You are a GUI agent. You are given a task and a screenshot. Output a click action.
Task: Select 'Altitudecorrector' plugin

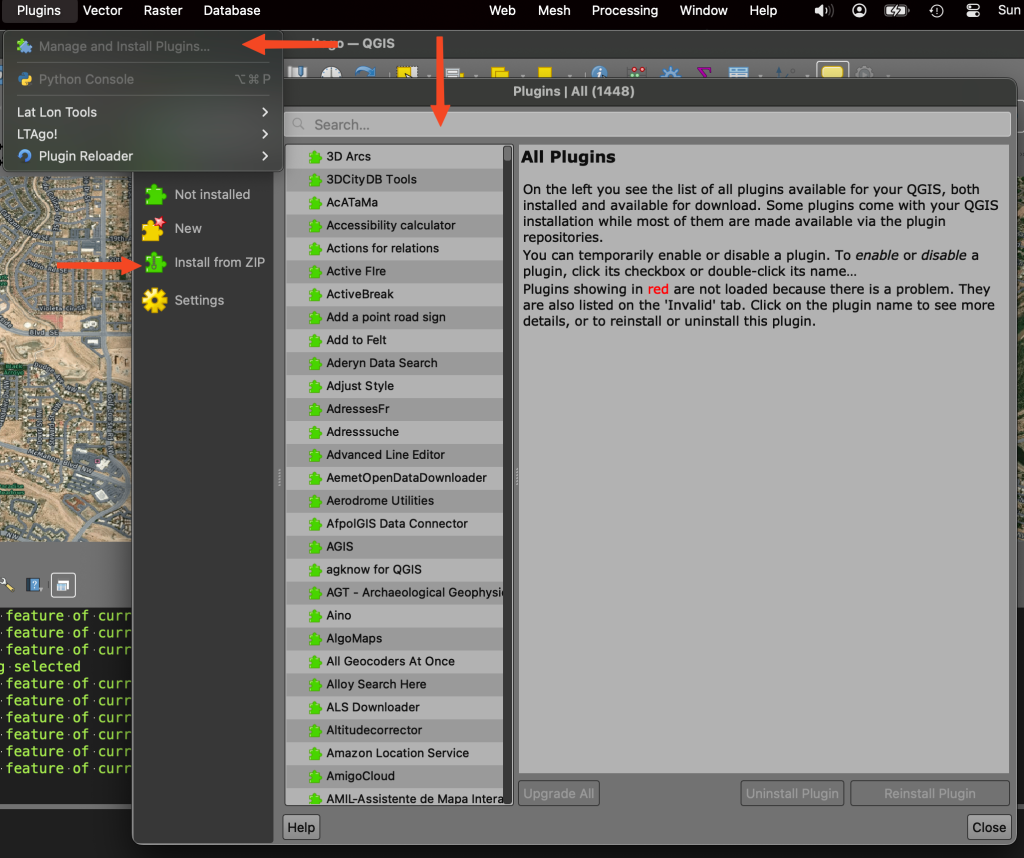coord(394,730)
